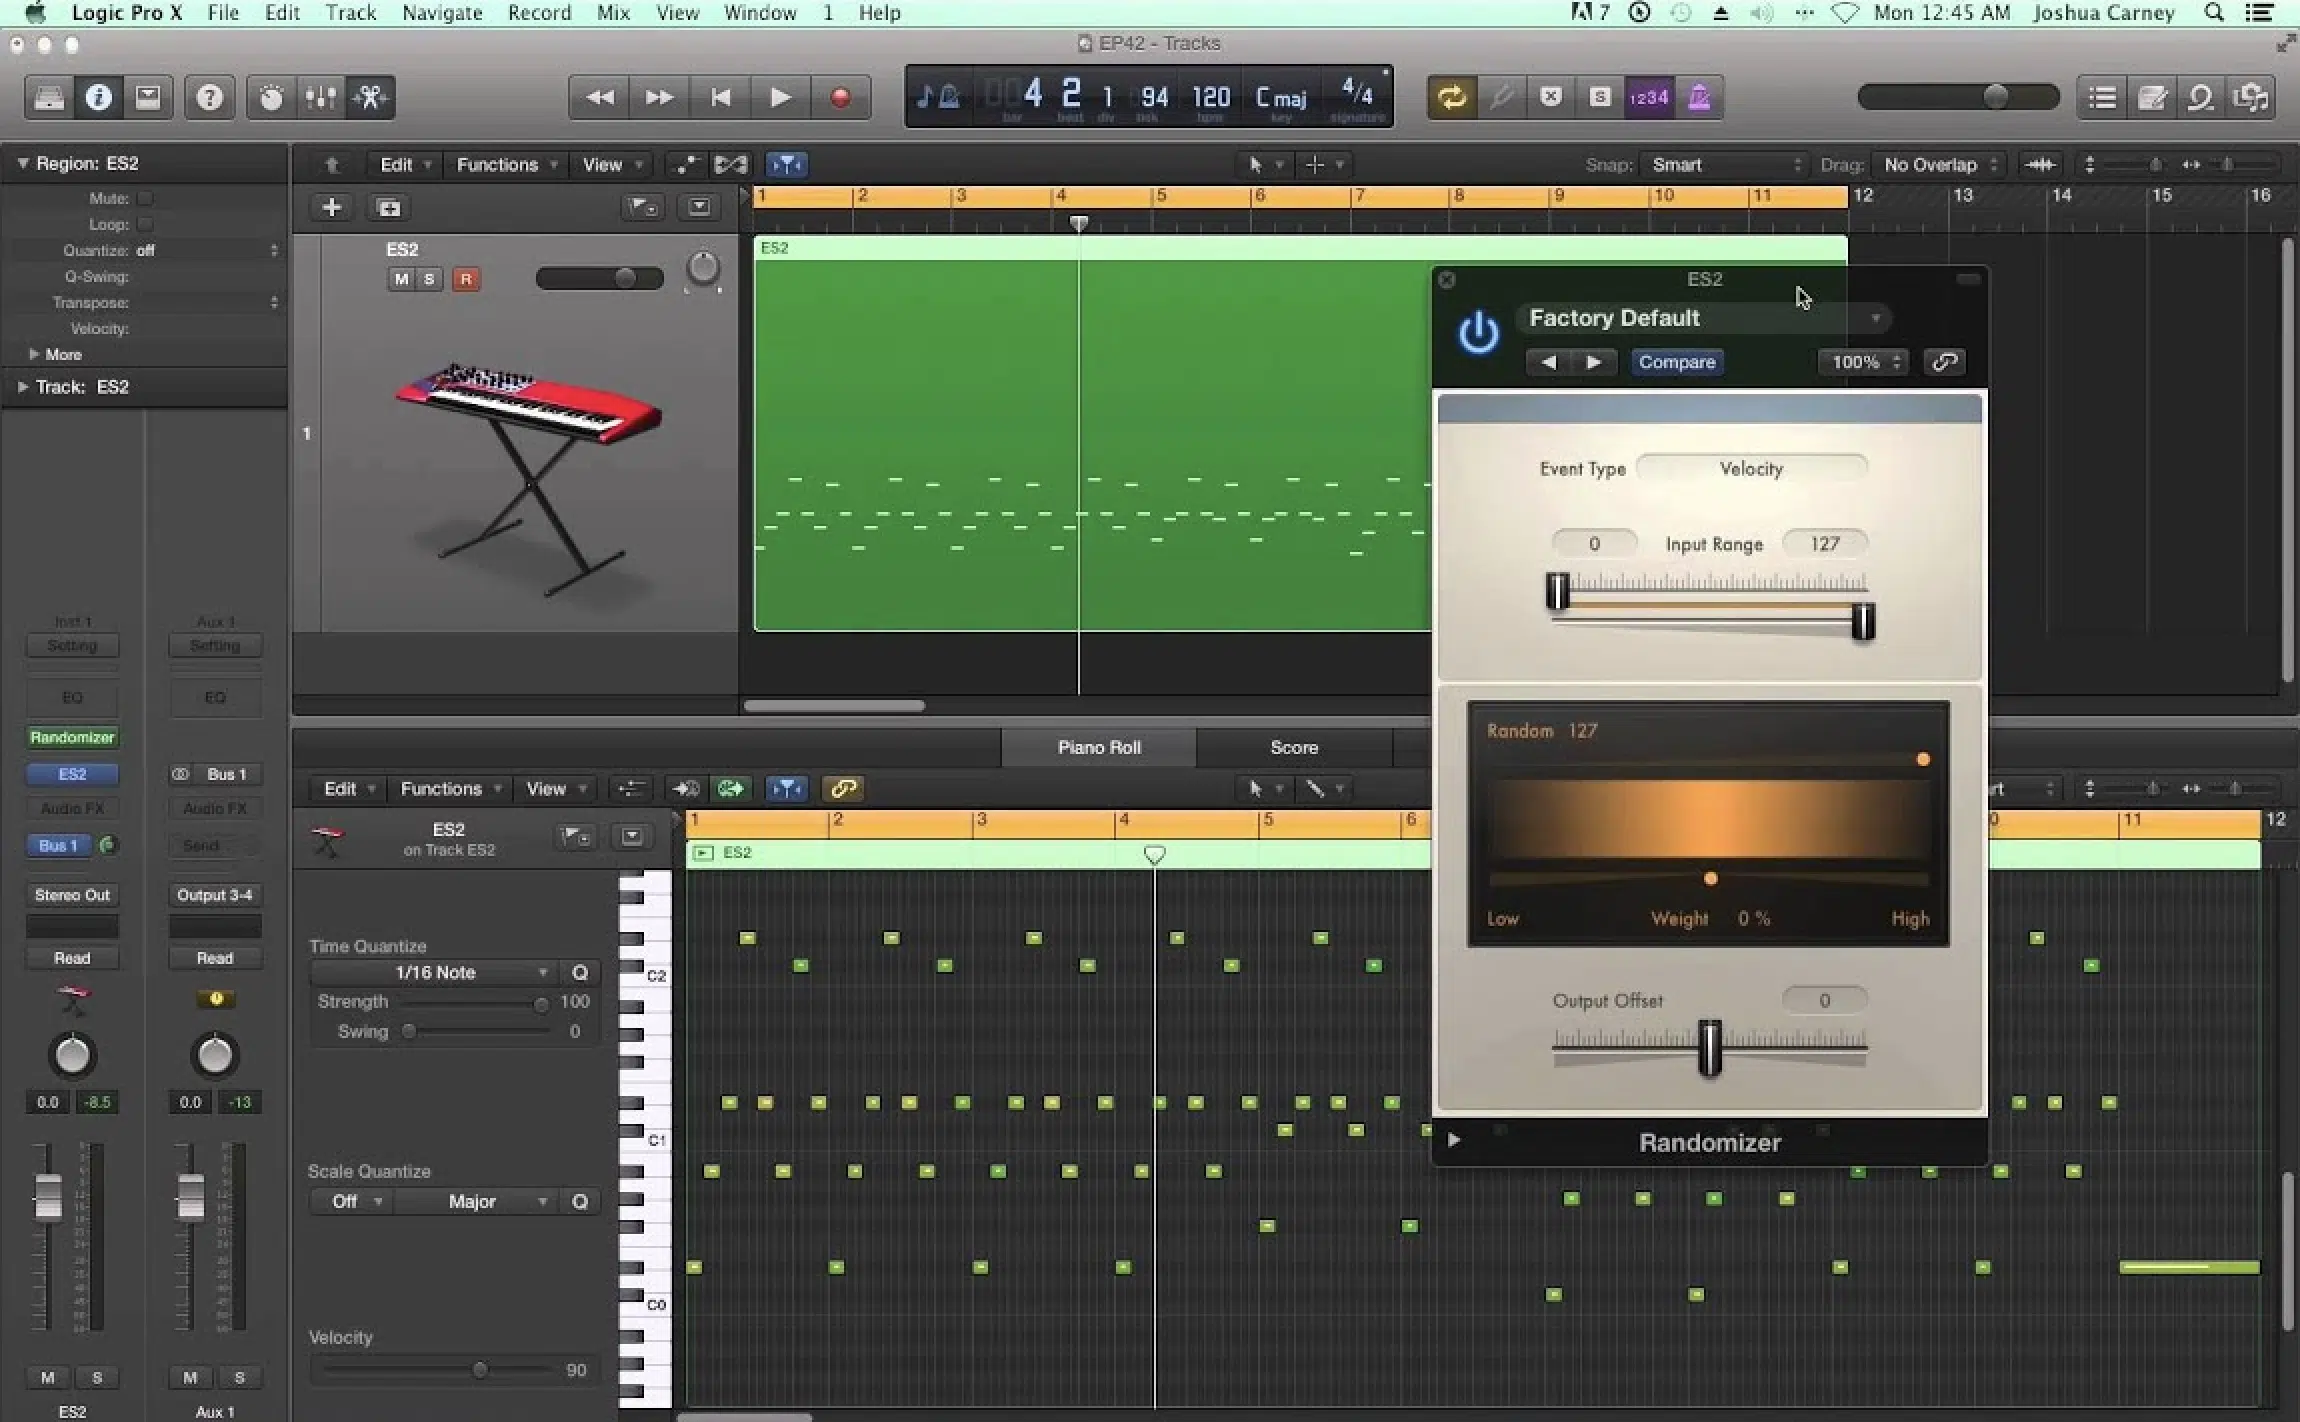Mute the ES2 track header

pos(401,279)
